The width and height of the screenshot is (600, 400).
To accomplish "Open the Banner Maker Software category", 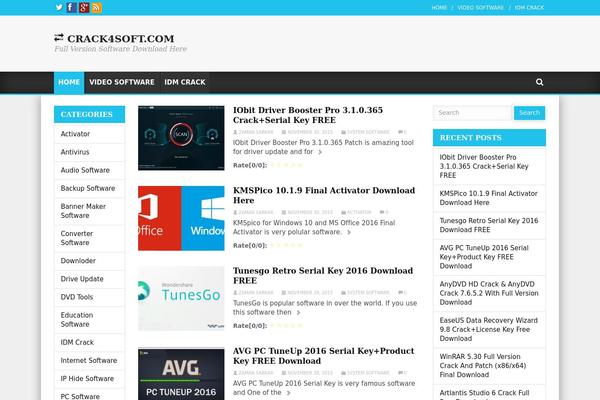I will pyautogui.click(x=83, y=211).
